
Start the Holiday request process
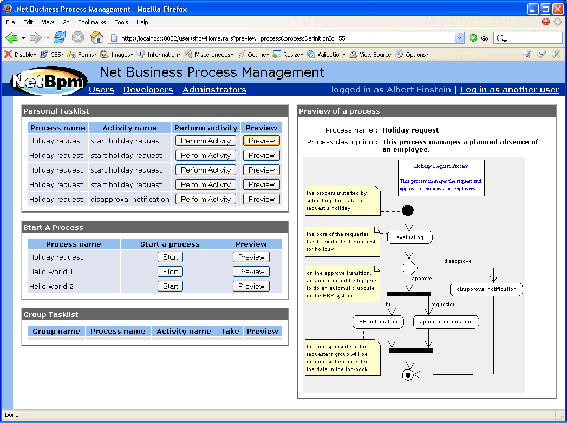(x=170, y=257)
